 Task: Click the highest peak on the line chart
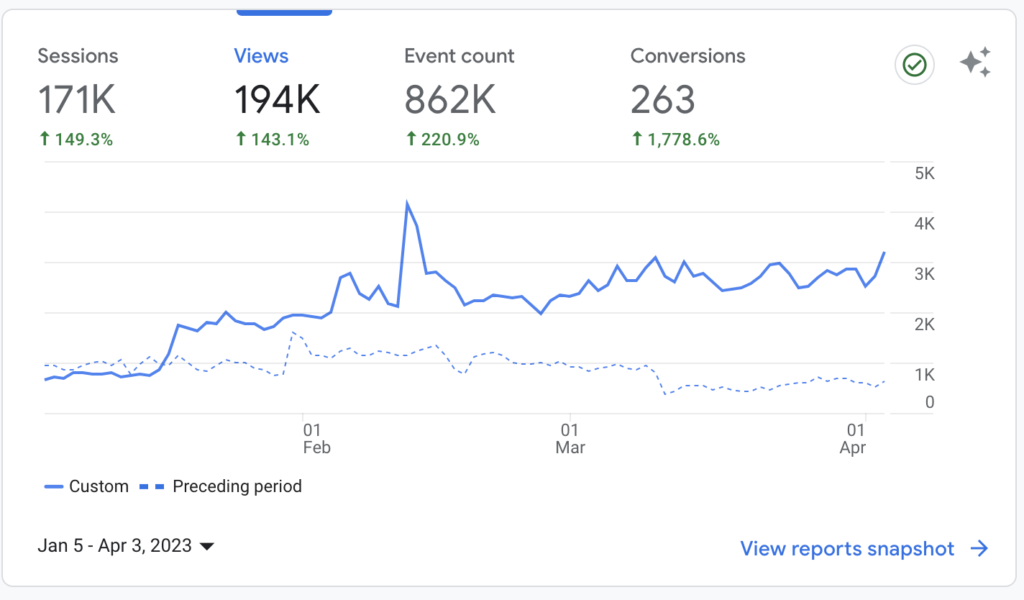click(x=407, y=203)
